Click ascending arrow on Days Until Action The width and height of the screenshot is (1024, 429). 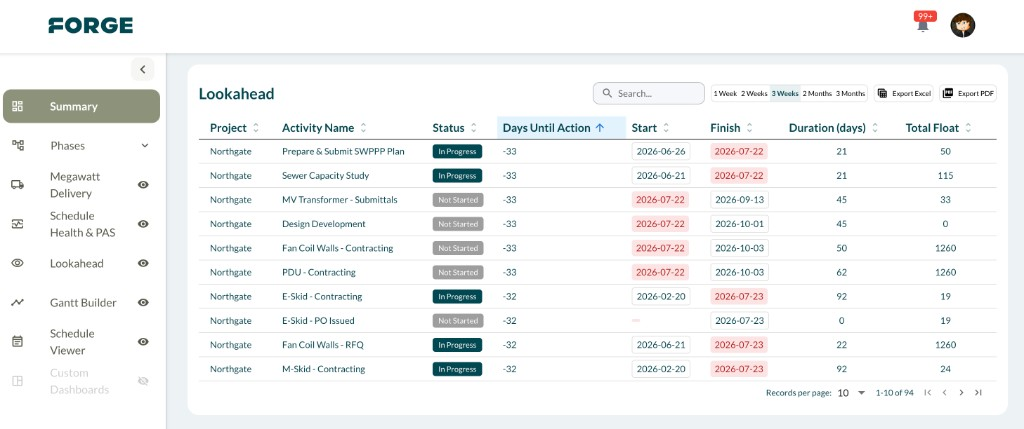coord(600,128)
